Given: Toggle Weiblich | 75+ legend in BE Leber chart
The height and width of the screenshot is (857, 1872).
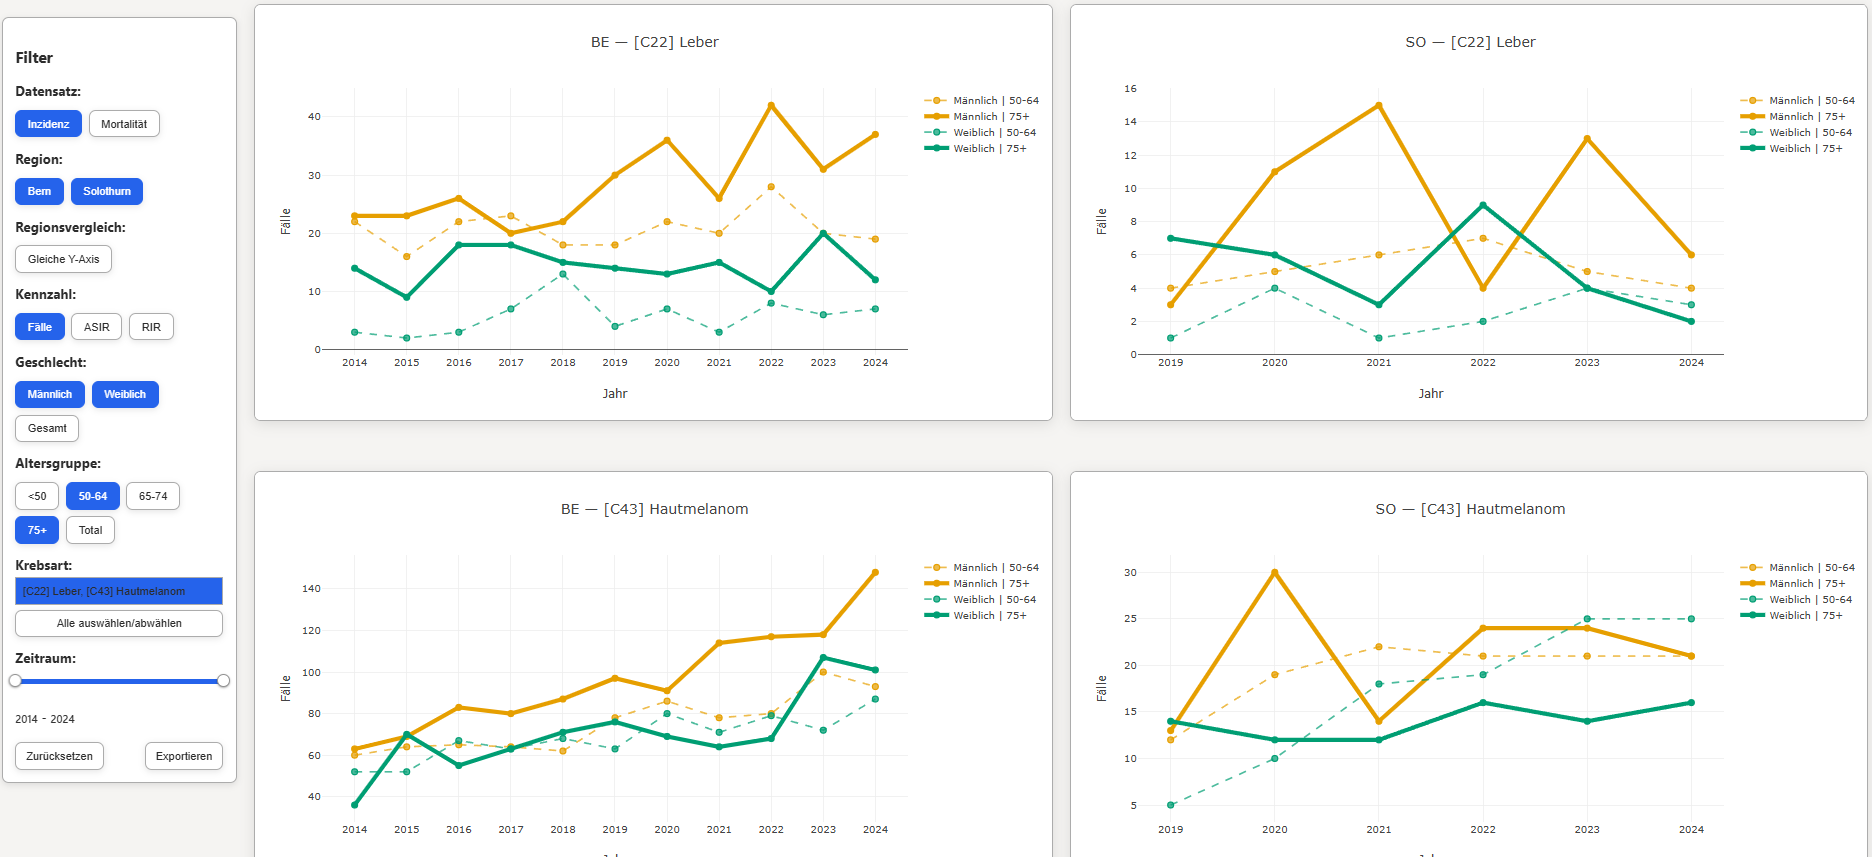Looking at the screenshot, I should coord(976,149).
